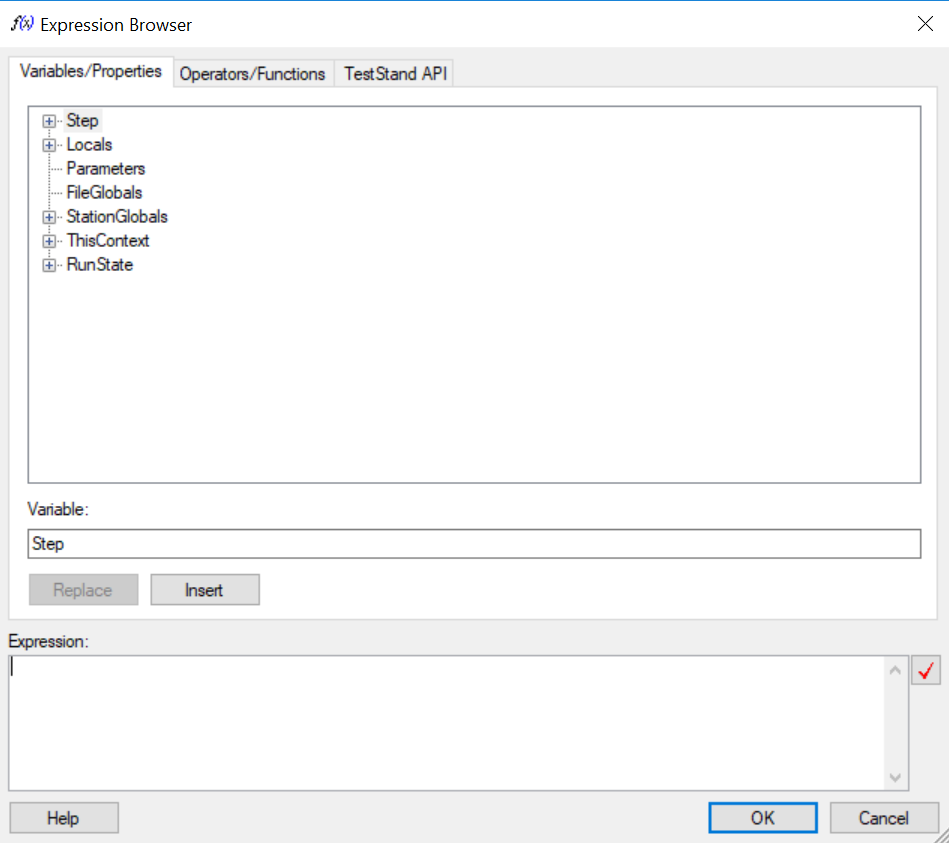The image size is (949, 843).
Task: Select FileGlobals in the variables tree
Action: (x=104, y=193)
